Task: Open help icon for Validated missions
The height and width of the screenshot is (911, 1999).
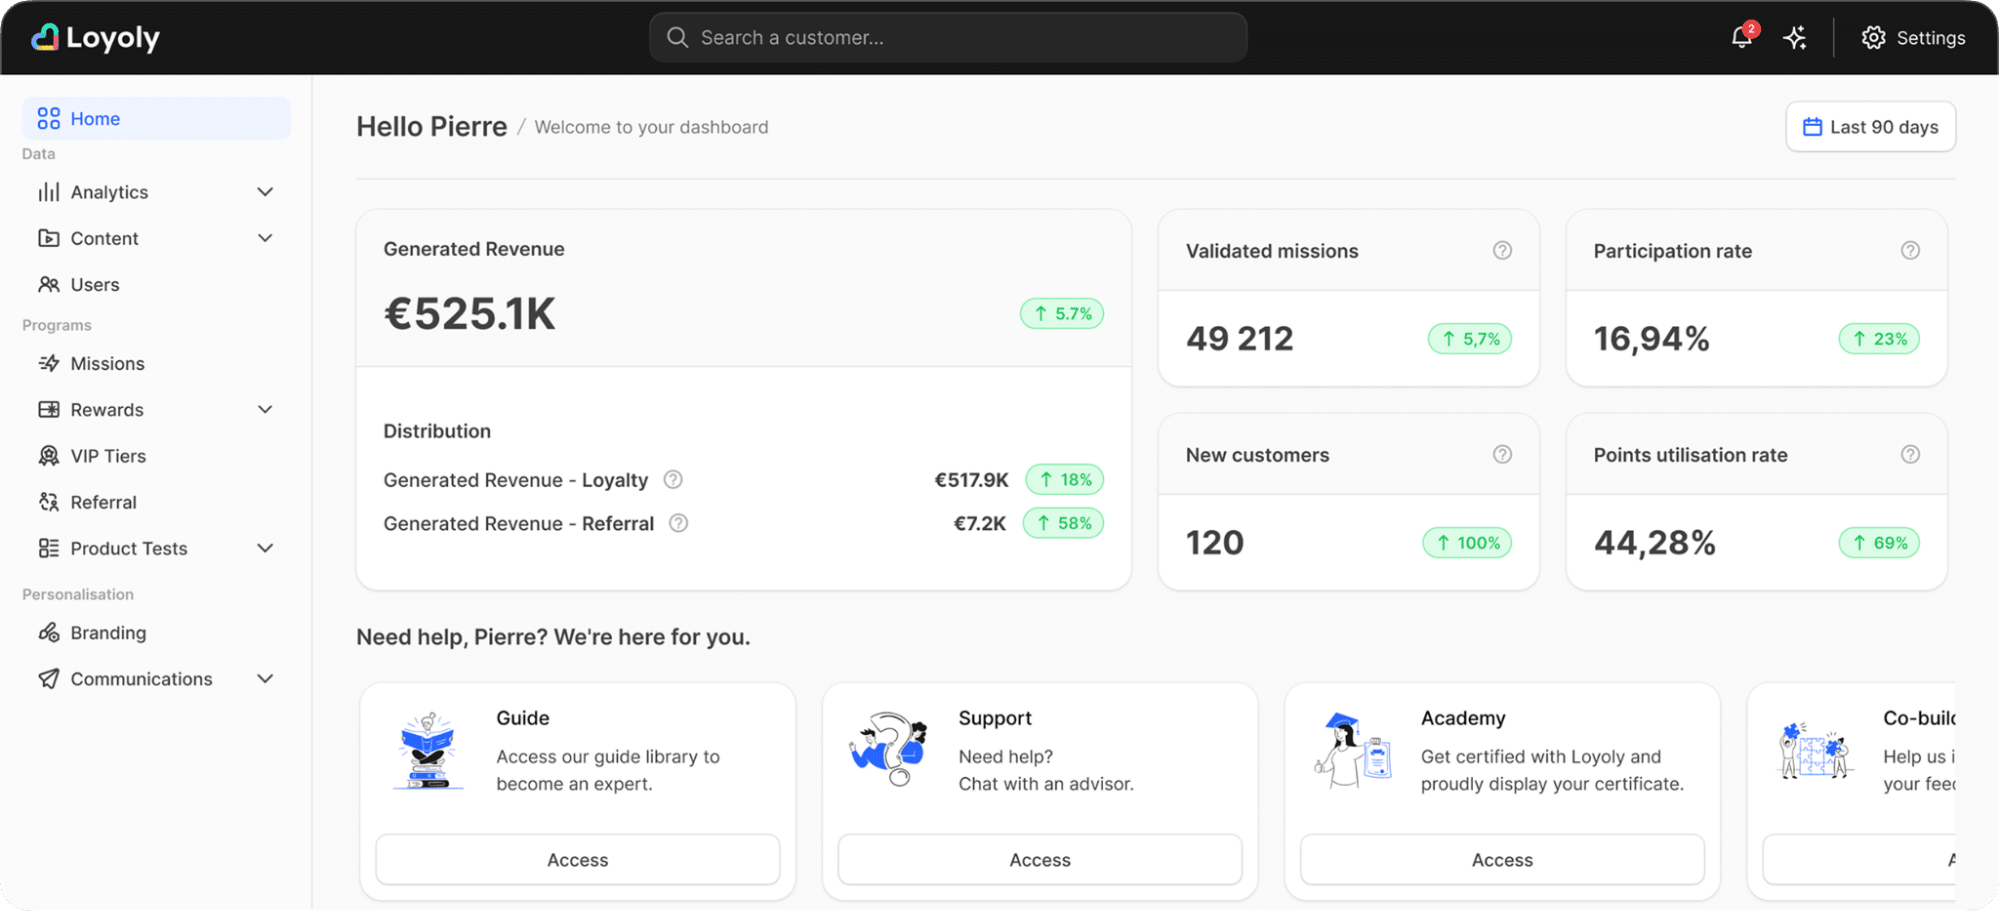Action: pyautogui.click(x=1502, y=251)
